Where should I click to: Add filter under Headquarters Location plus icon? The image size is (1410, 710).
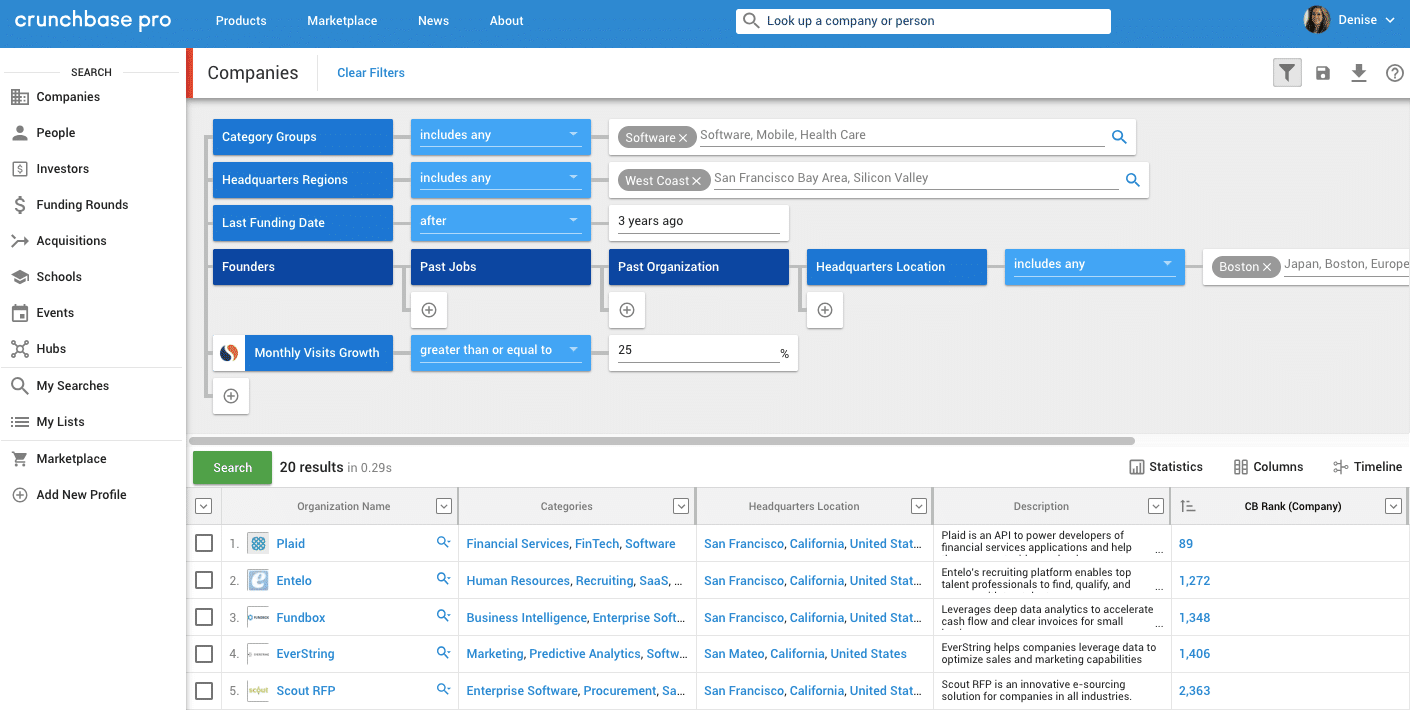tap(825, 310)
